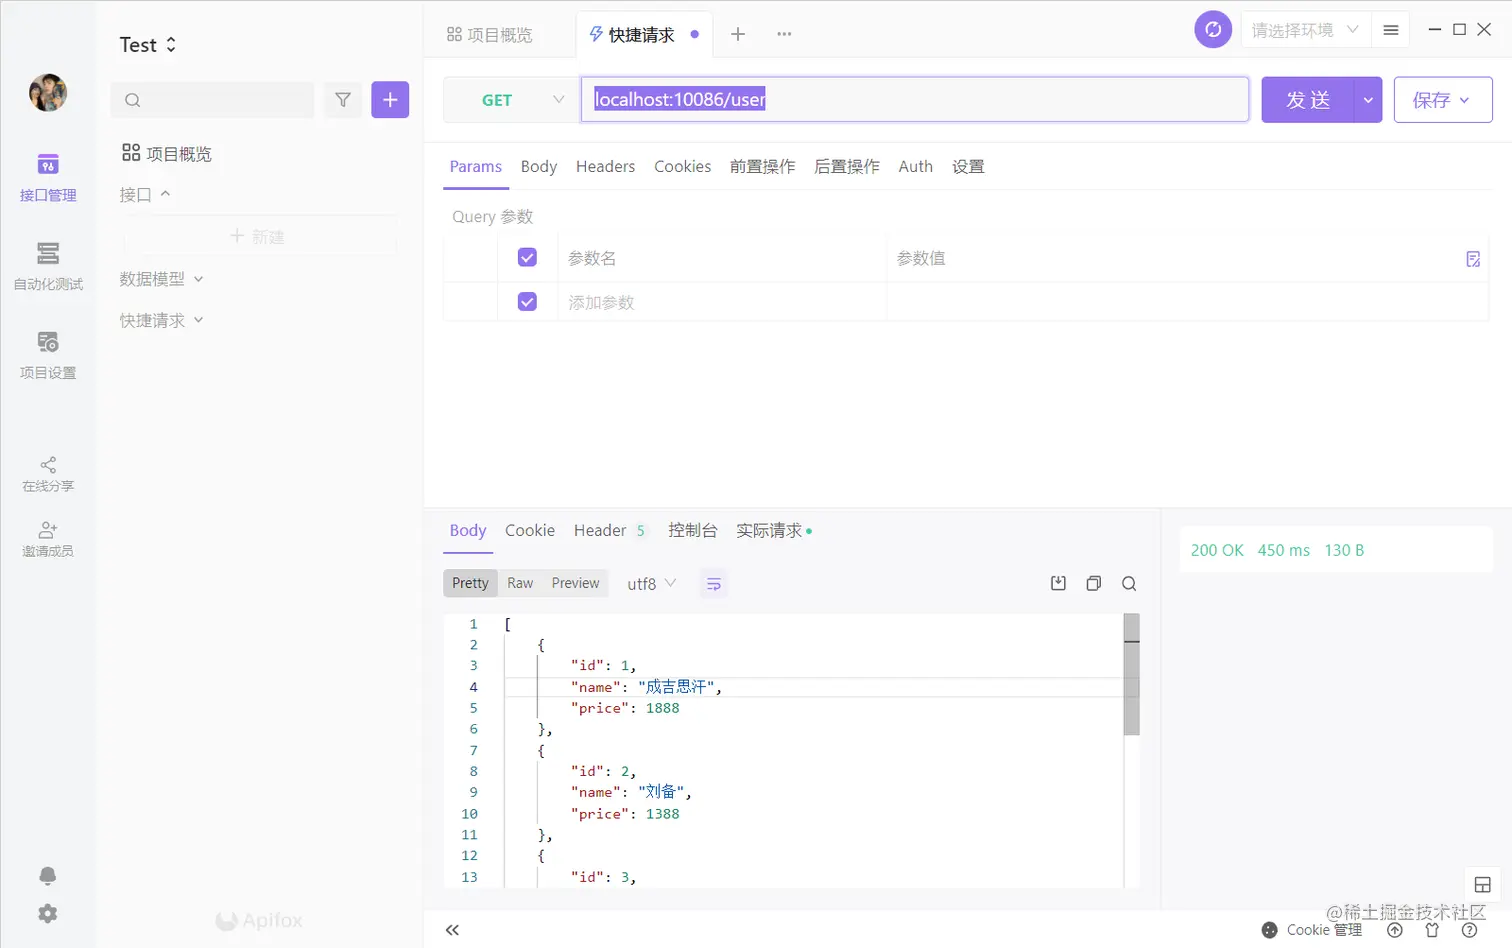Toggle the 添加参数 row checkbox
This screenshot has width=1512, height=948.
click(x=527, y=302)
